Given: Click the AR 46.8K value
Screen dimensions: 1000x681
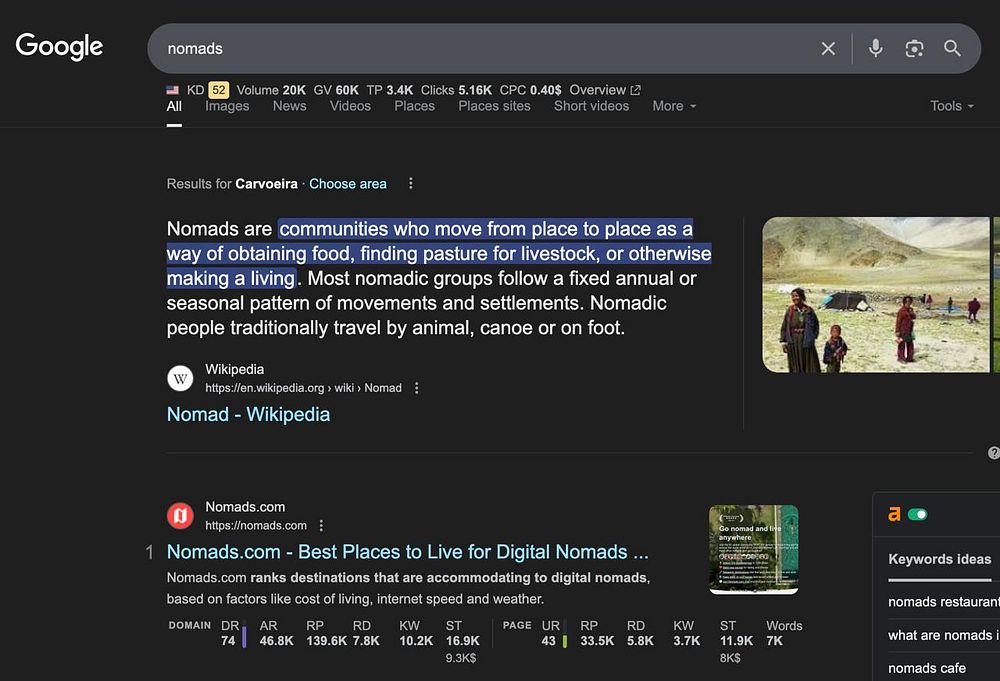Looking at the screenshot, I should [276, 633].
